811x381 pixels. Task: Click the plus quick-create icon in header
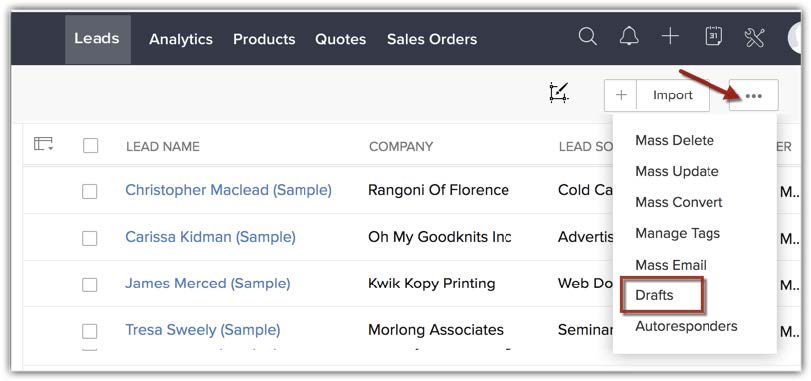(670, 37)
